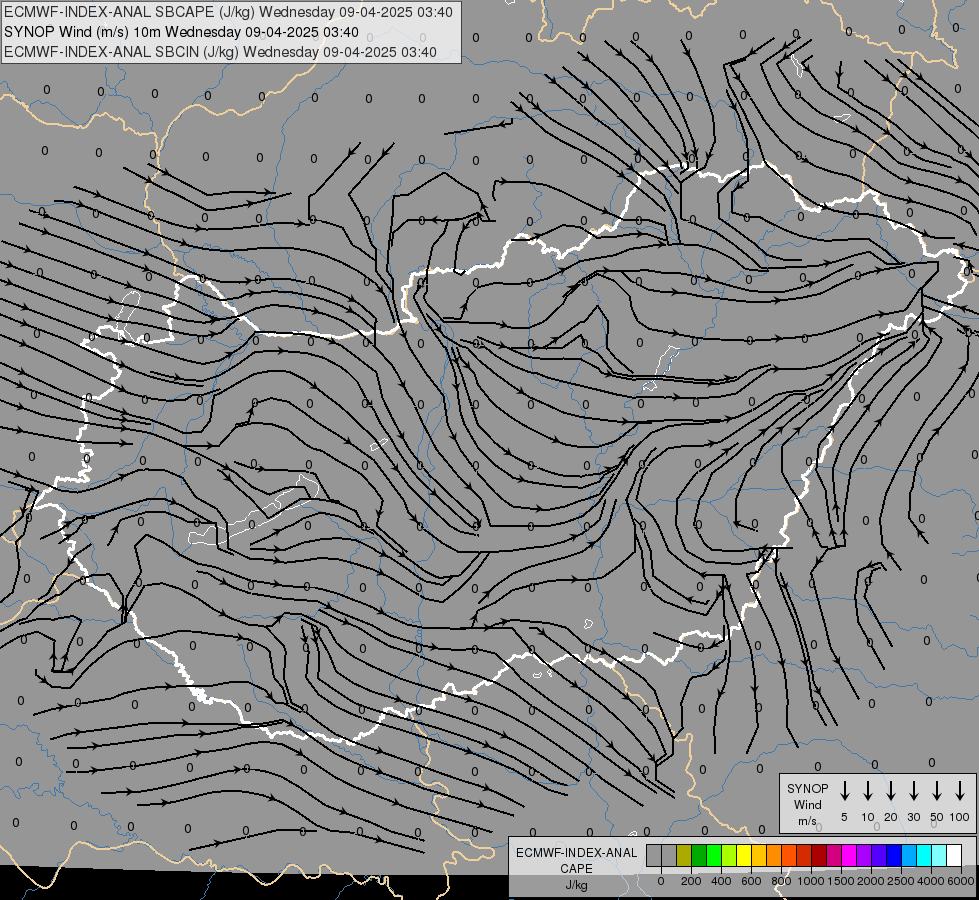Choose the pure yellow CAPE legend swatch
Image resolution: width=979 pixels, height=900 pixels.
[744, 855]
